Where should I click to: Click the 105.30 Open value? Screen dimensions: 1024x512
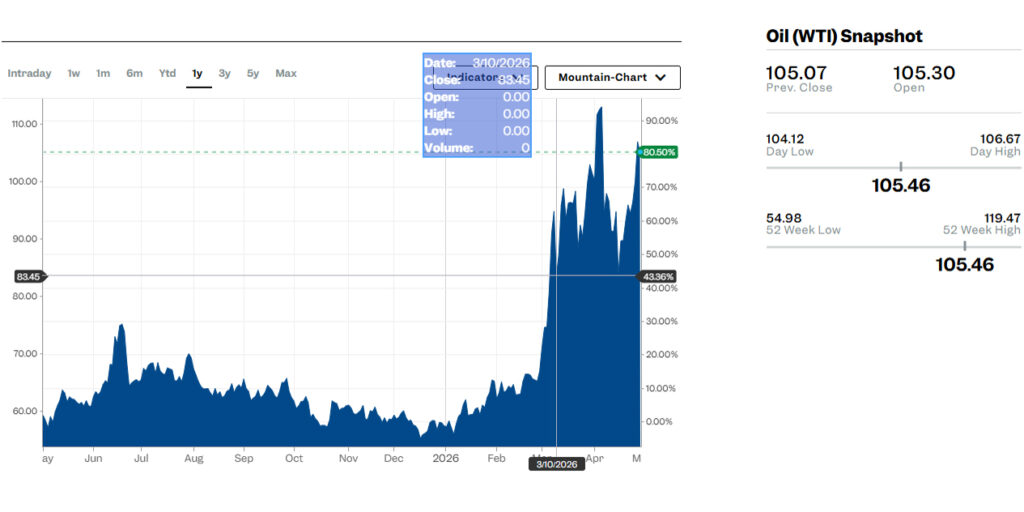(x=924, y=72)
